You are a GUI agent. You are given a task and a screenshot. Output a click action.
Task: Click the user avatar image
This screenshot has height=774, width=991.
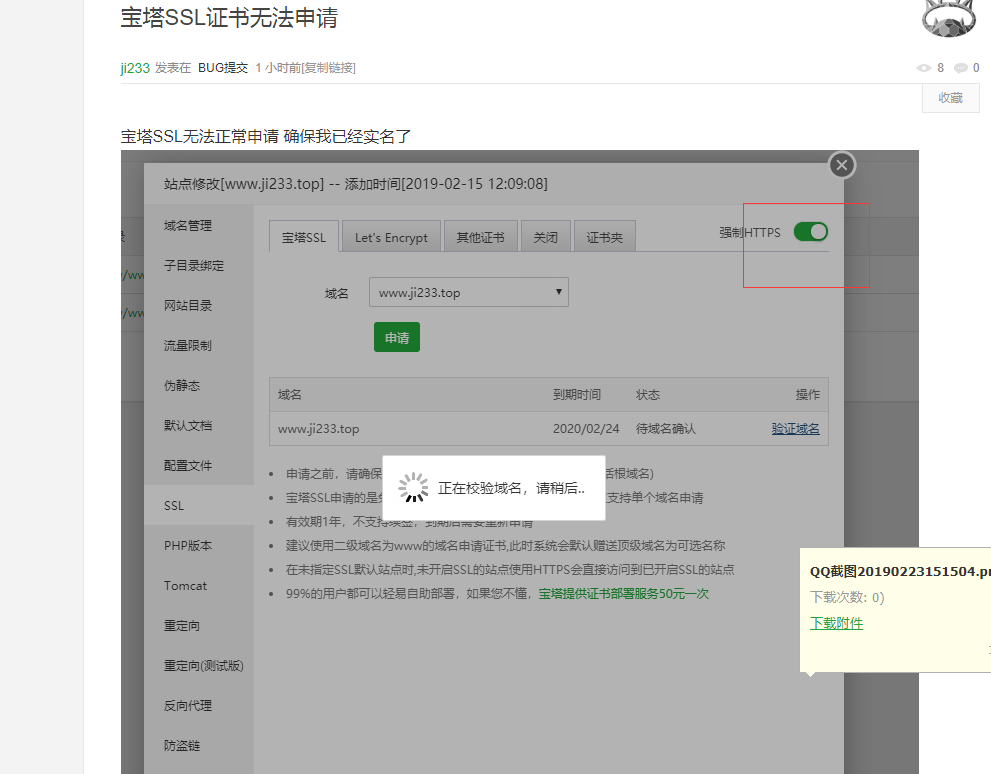click(x=949, y=18)
